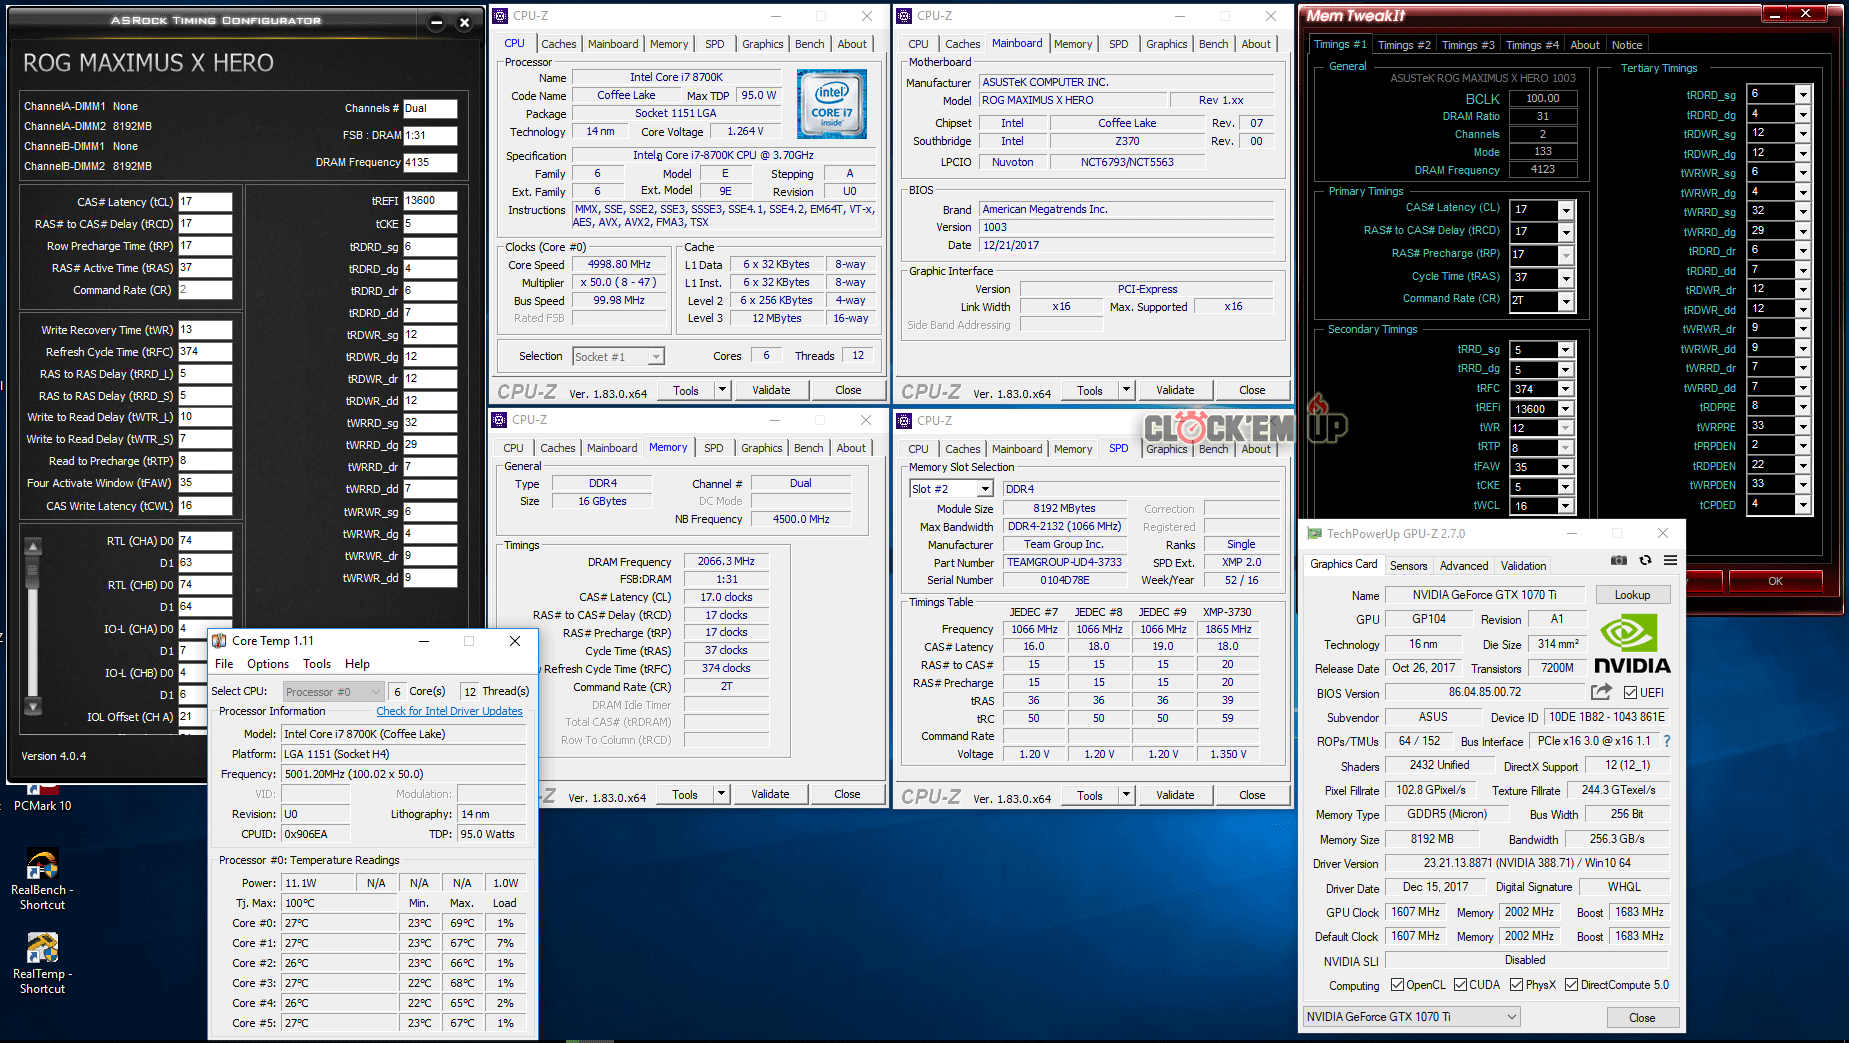Click the NVIDIA logo in GPU-Z
Screen dimensions: 1849x1043
pyautogui.click(x=1632, y=644)
